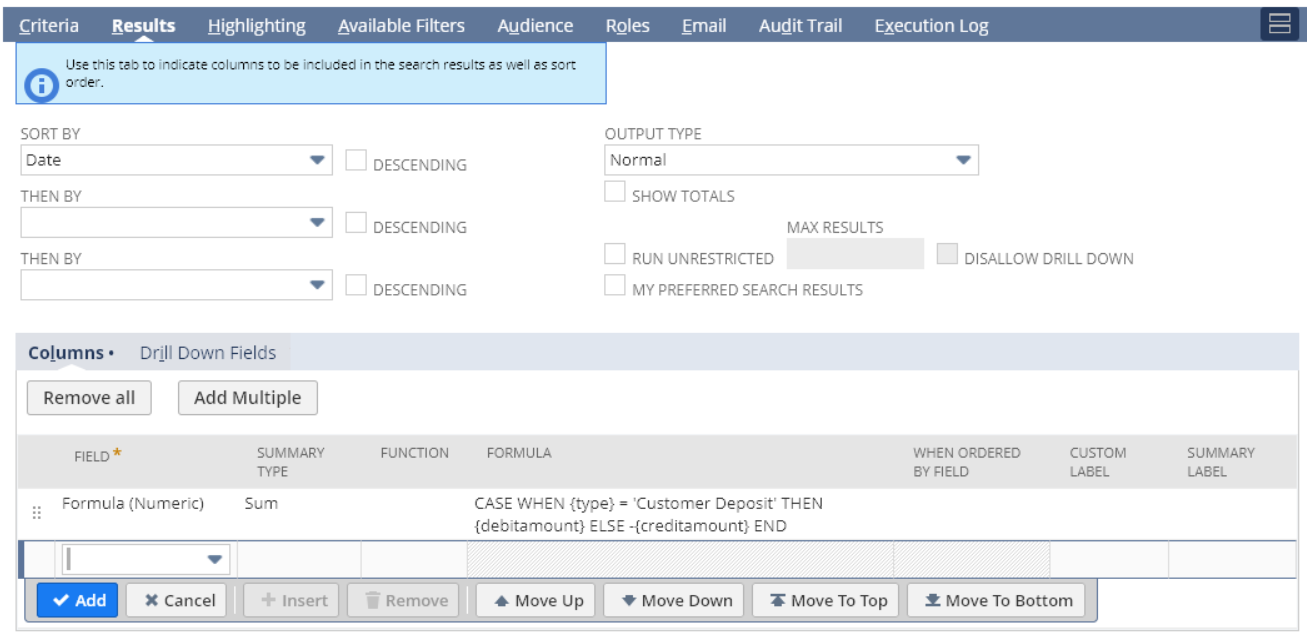The height and width of the screenshot is (641, 1307).
Task: Grab the drag handle on Formula (Numeric) row
Action: [x=37, y=513]
